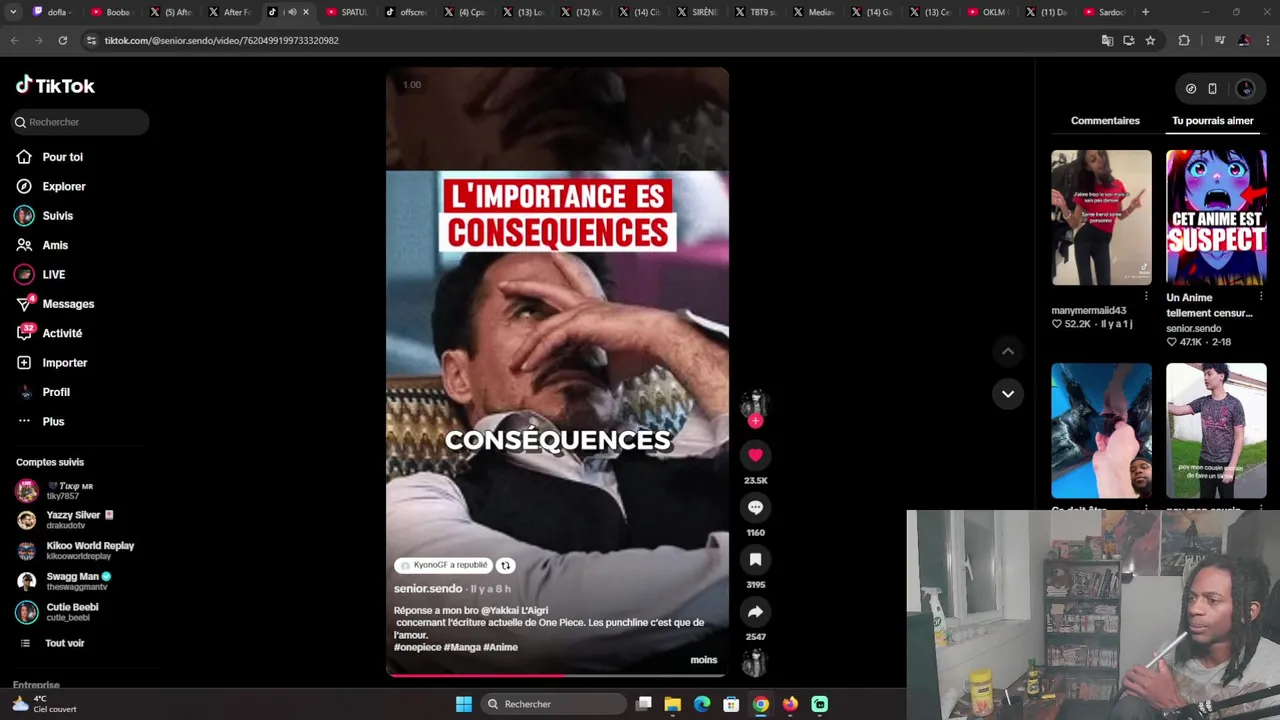Follow creator via red plus badge

(755, 421)
